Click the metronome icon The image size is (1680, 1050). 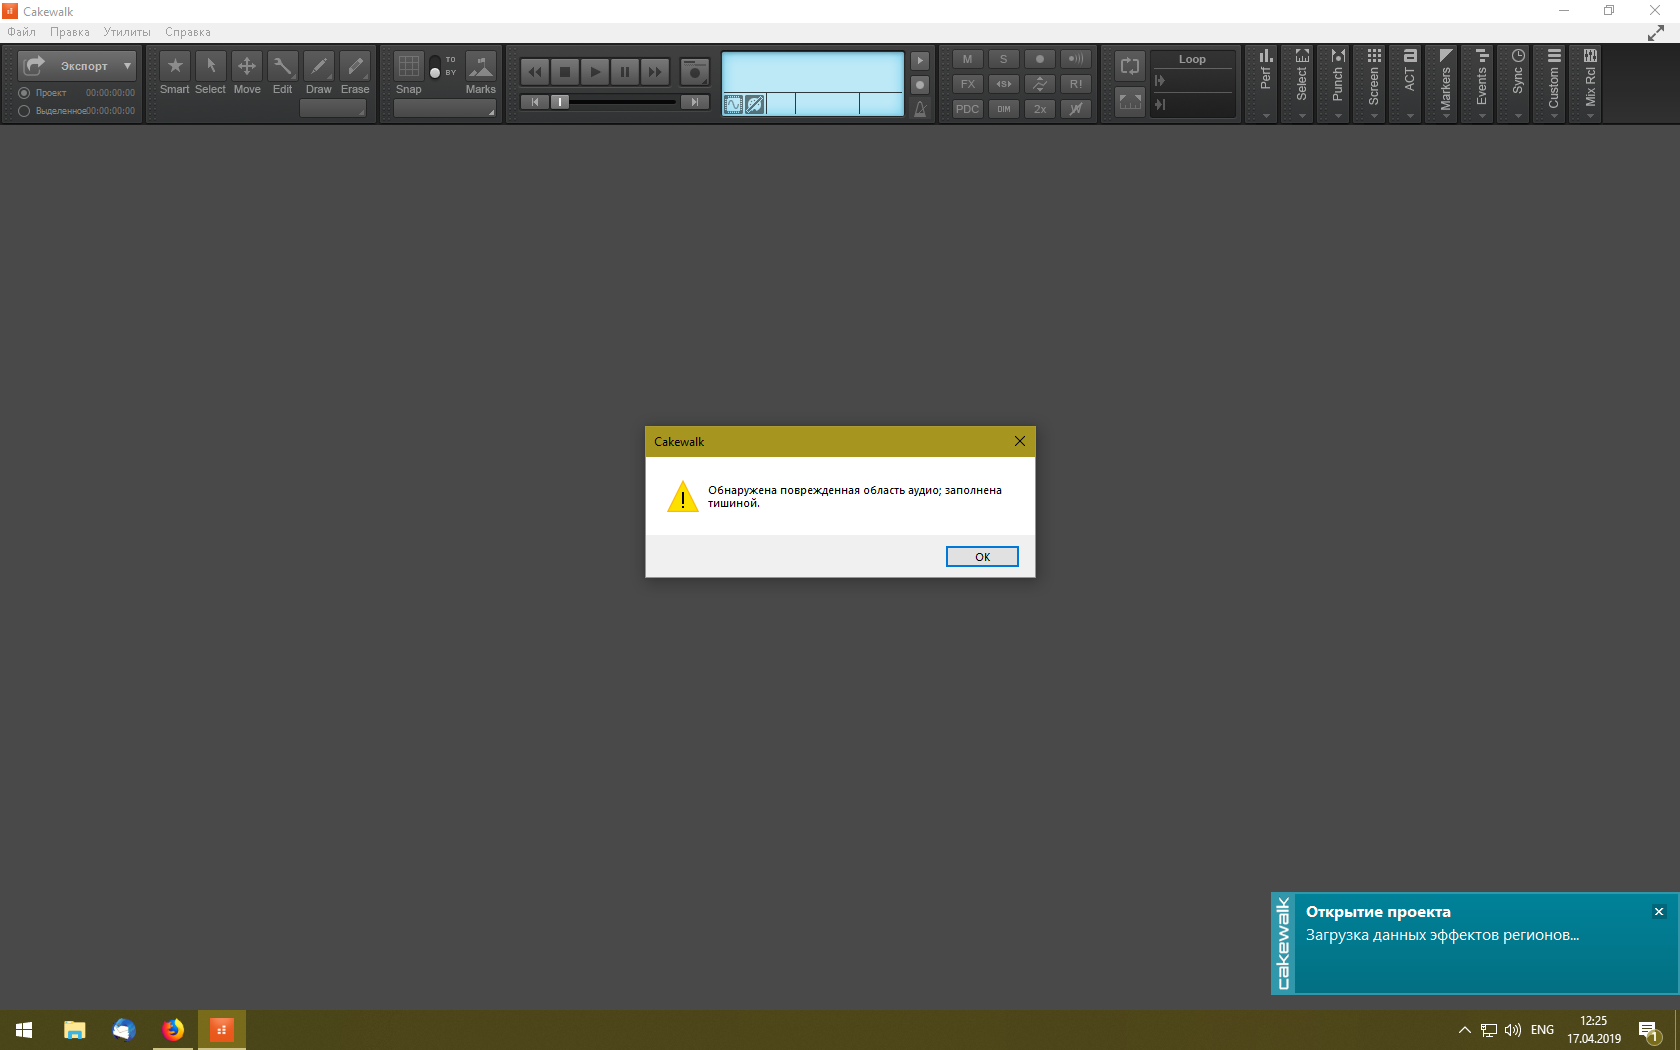[x=920, y=109]
